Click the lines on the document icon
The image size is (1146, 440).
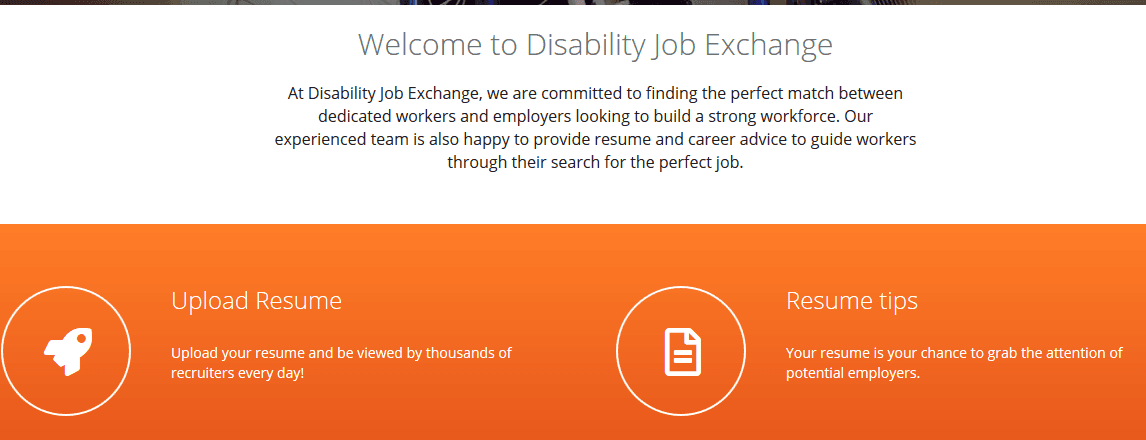click(x=683, y=356)
